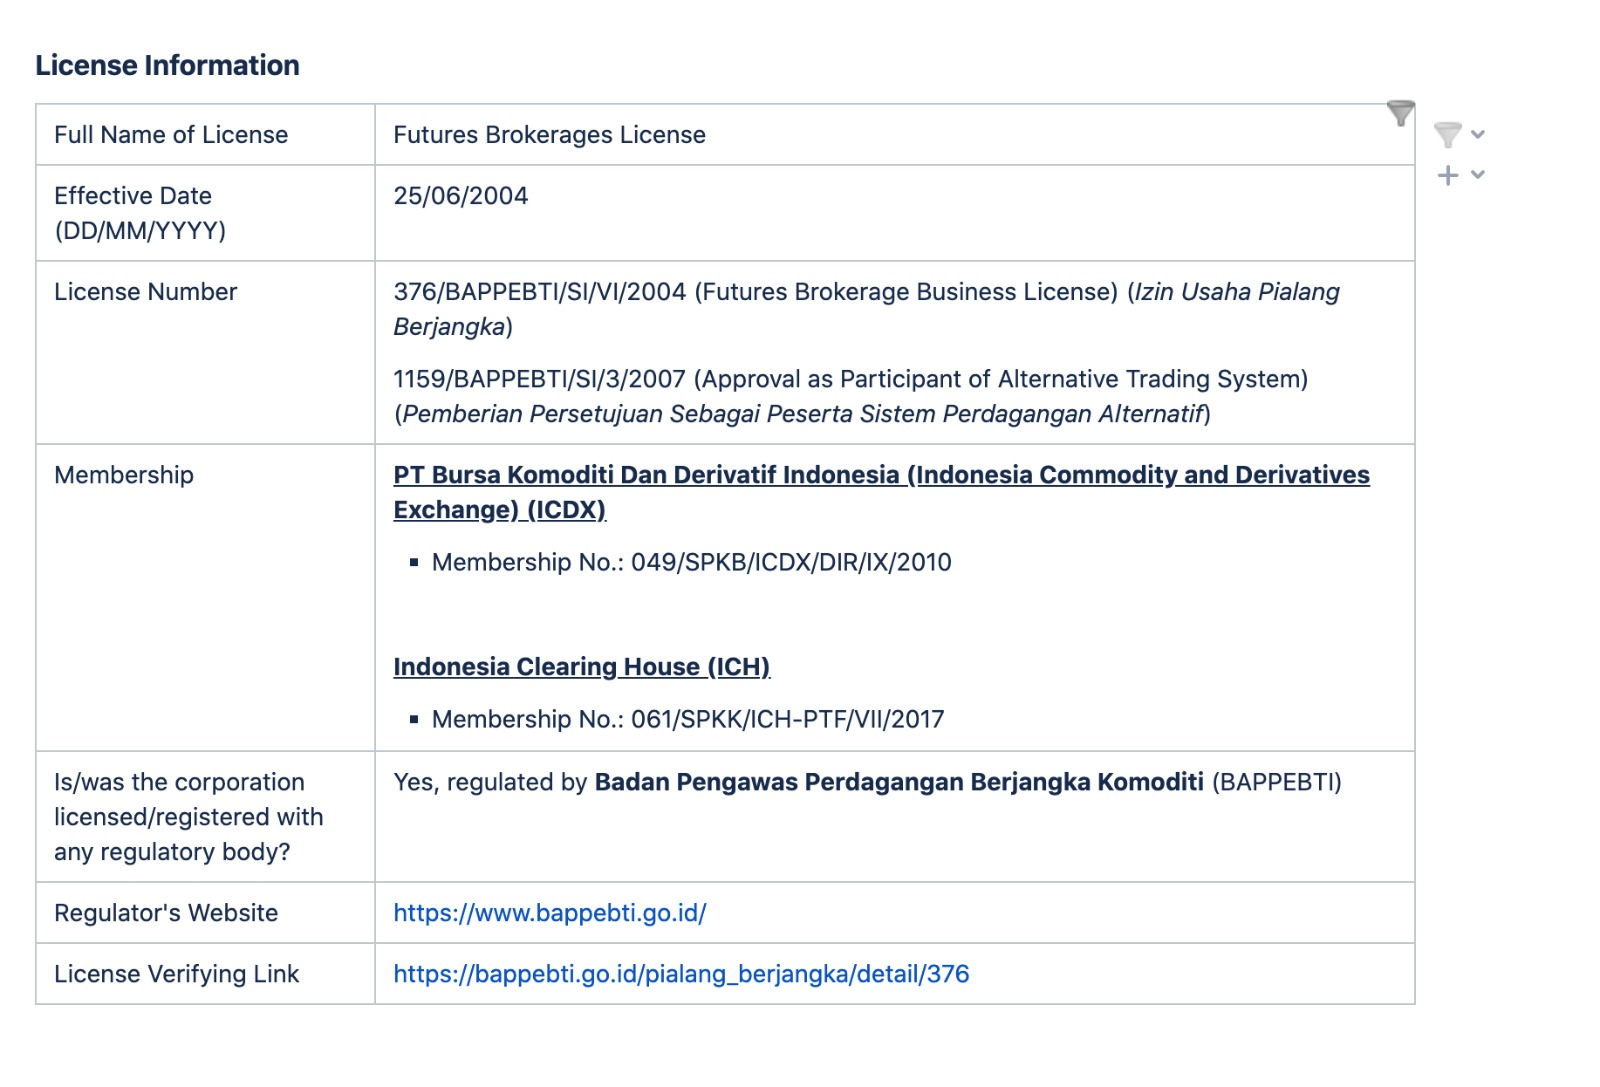Click the Futures Brokerages License value
1600x1087 pixels.
click(549, 135)
